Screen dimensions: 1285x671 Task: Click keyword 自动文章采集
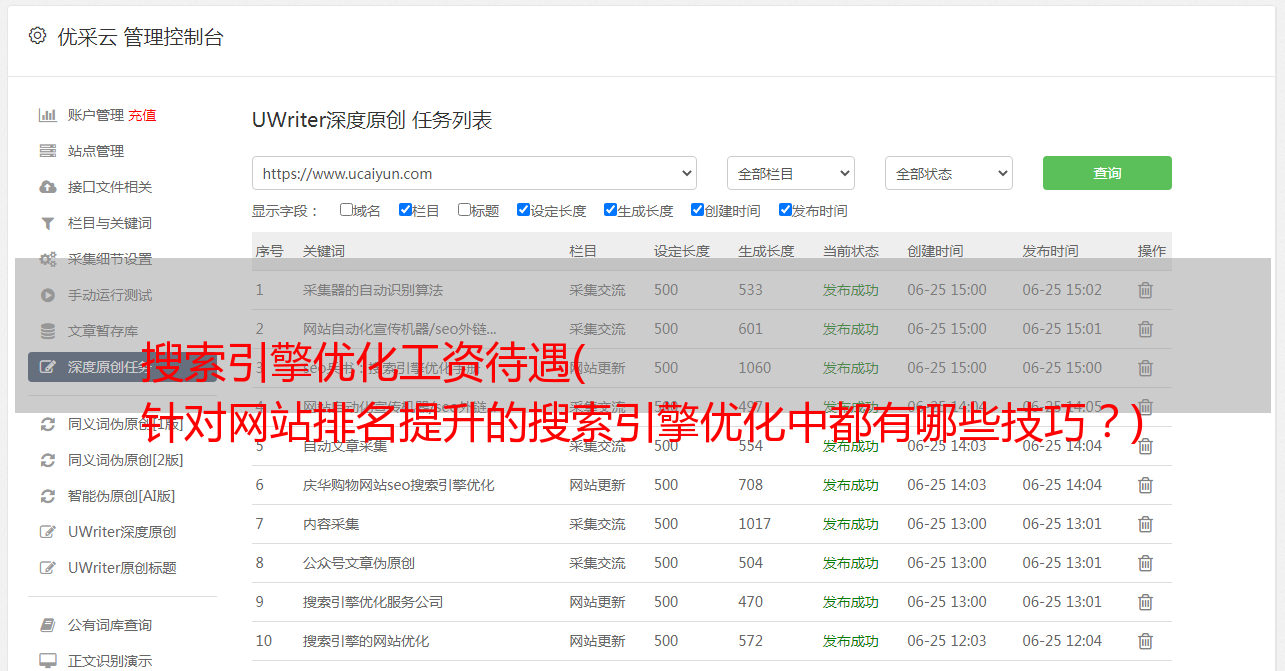[x=345, y=446]
